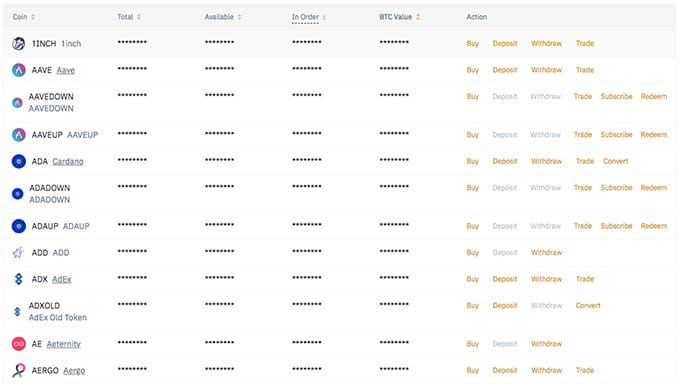
Task: Click the ADADOWN coin logo icon
Action: coord(17,194)
